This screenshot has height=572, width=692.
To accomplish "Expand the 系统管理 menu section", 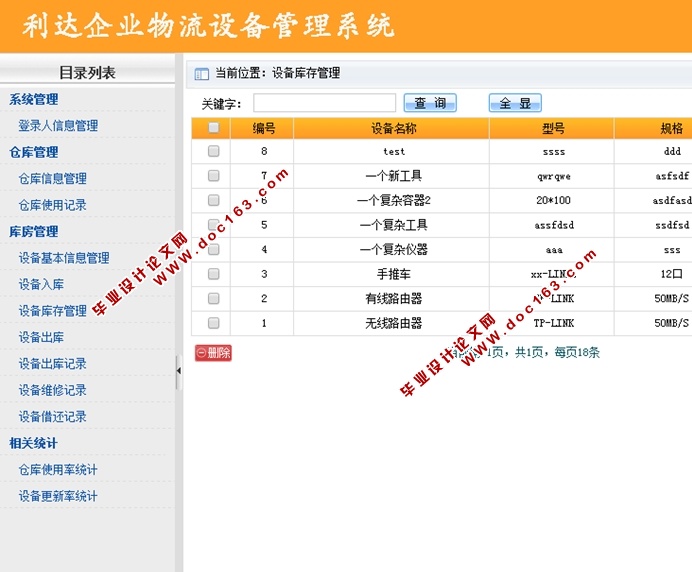I will point(34,99).
